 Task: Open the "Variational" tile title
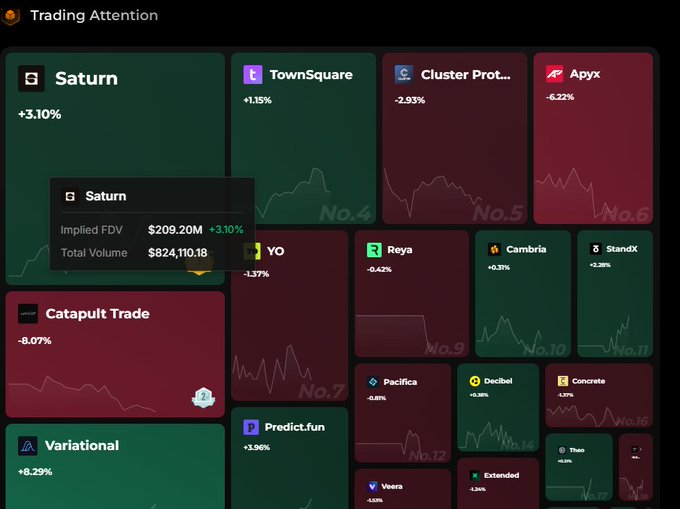pyautogui.click(x=82, y=446)
